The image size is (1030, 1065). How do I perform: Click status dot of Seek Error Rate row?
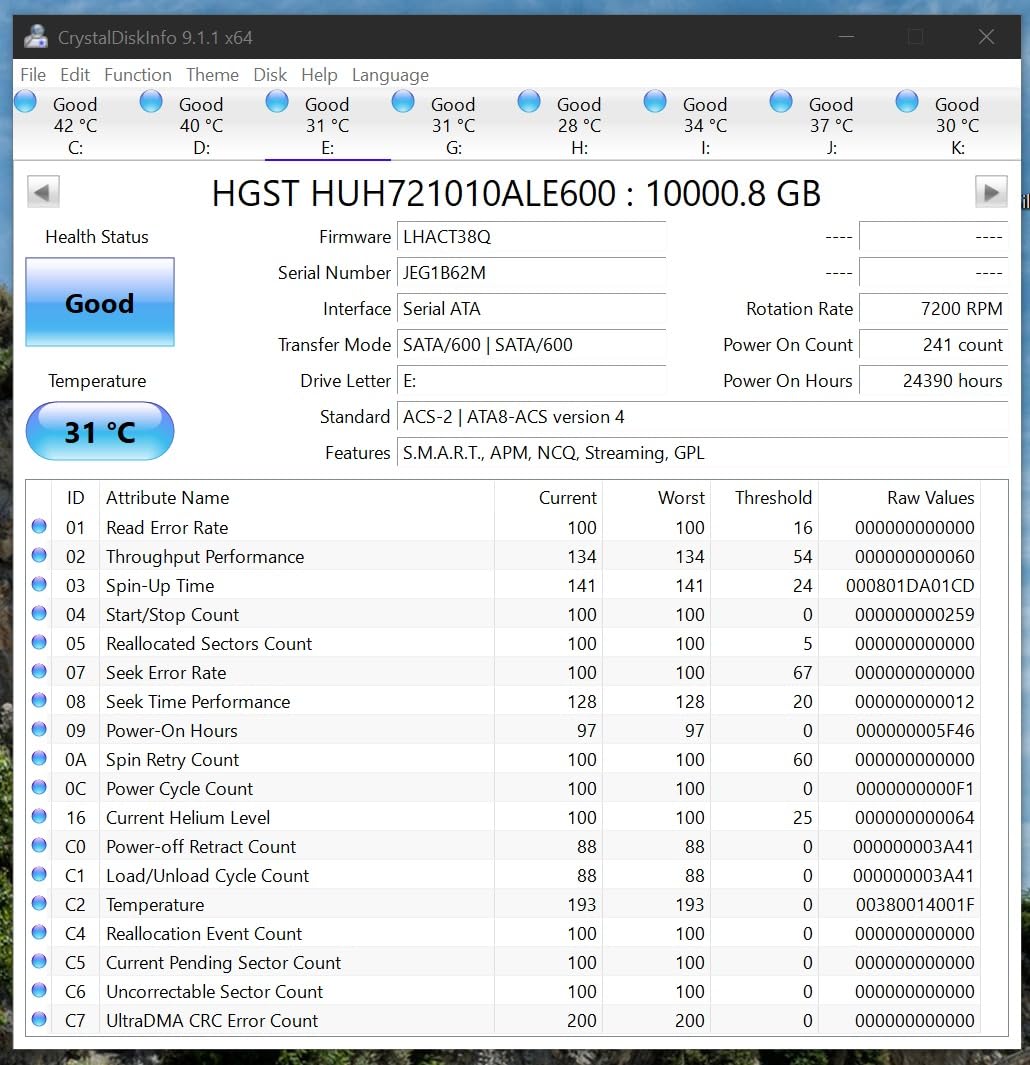[39, 671]
